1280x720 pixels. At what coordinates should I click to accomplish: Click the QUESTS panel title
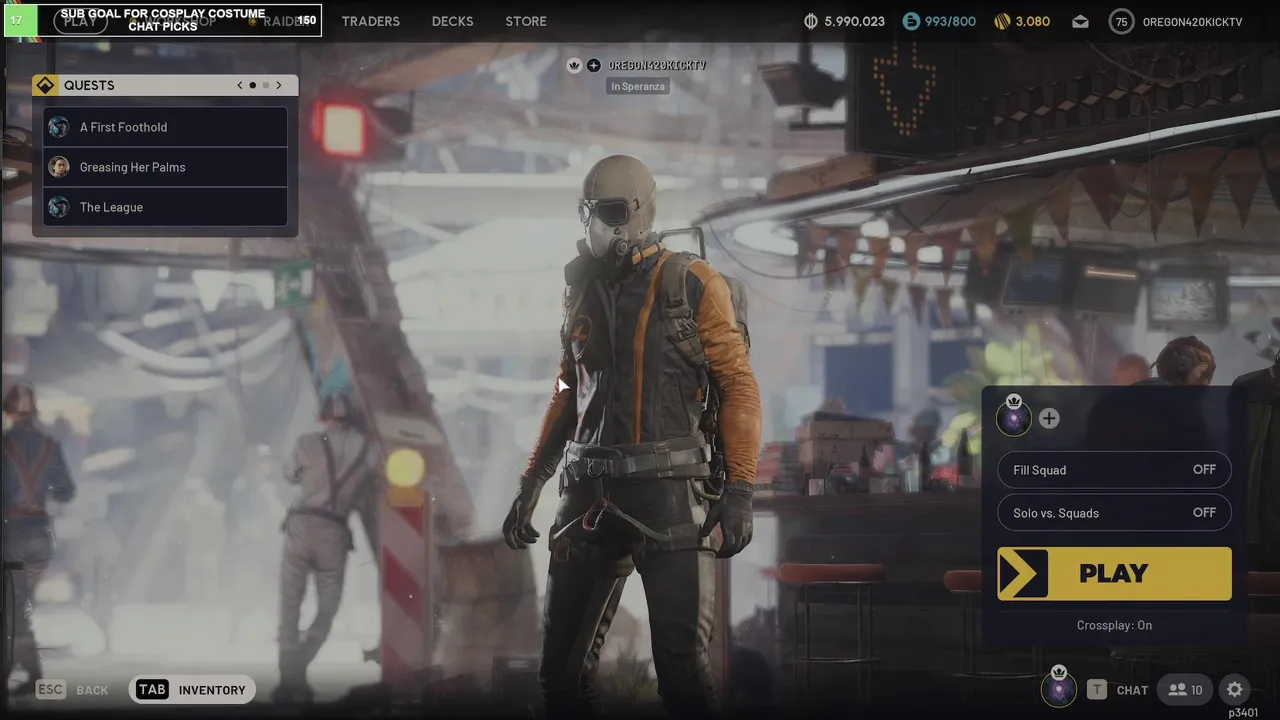point(89,85)
